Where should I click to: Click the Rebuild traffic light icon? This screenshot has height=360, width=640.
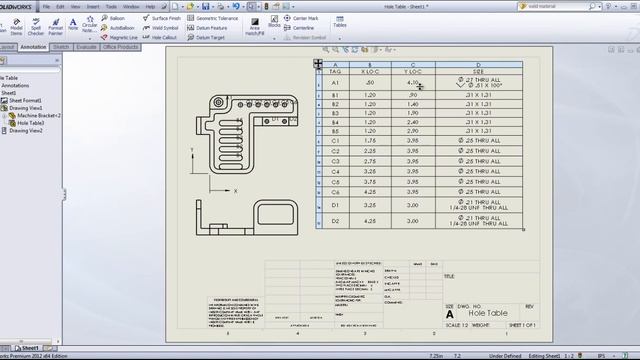267,7
